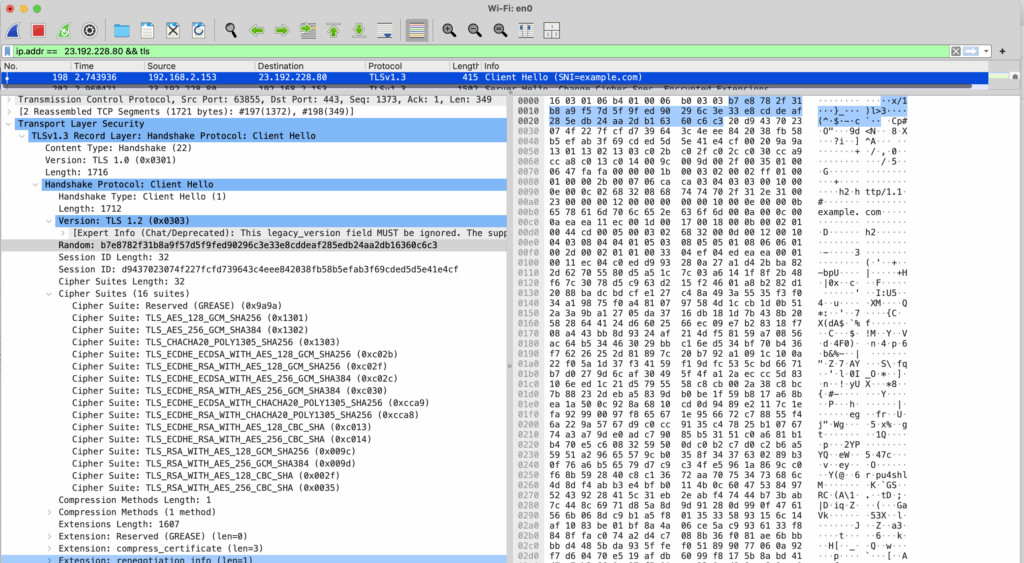The image size is (1024, 563).
Task: Jump to first packet up-arrow icon
Action: point(333,31)
